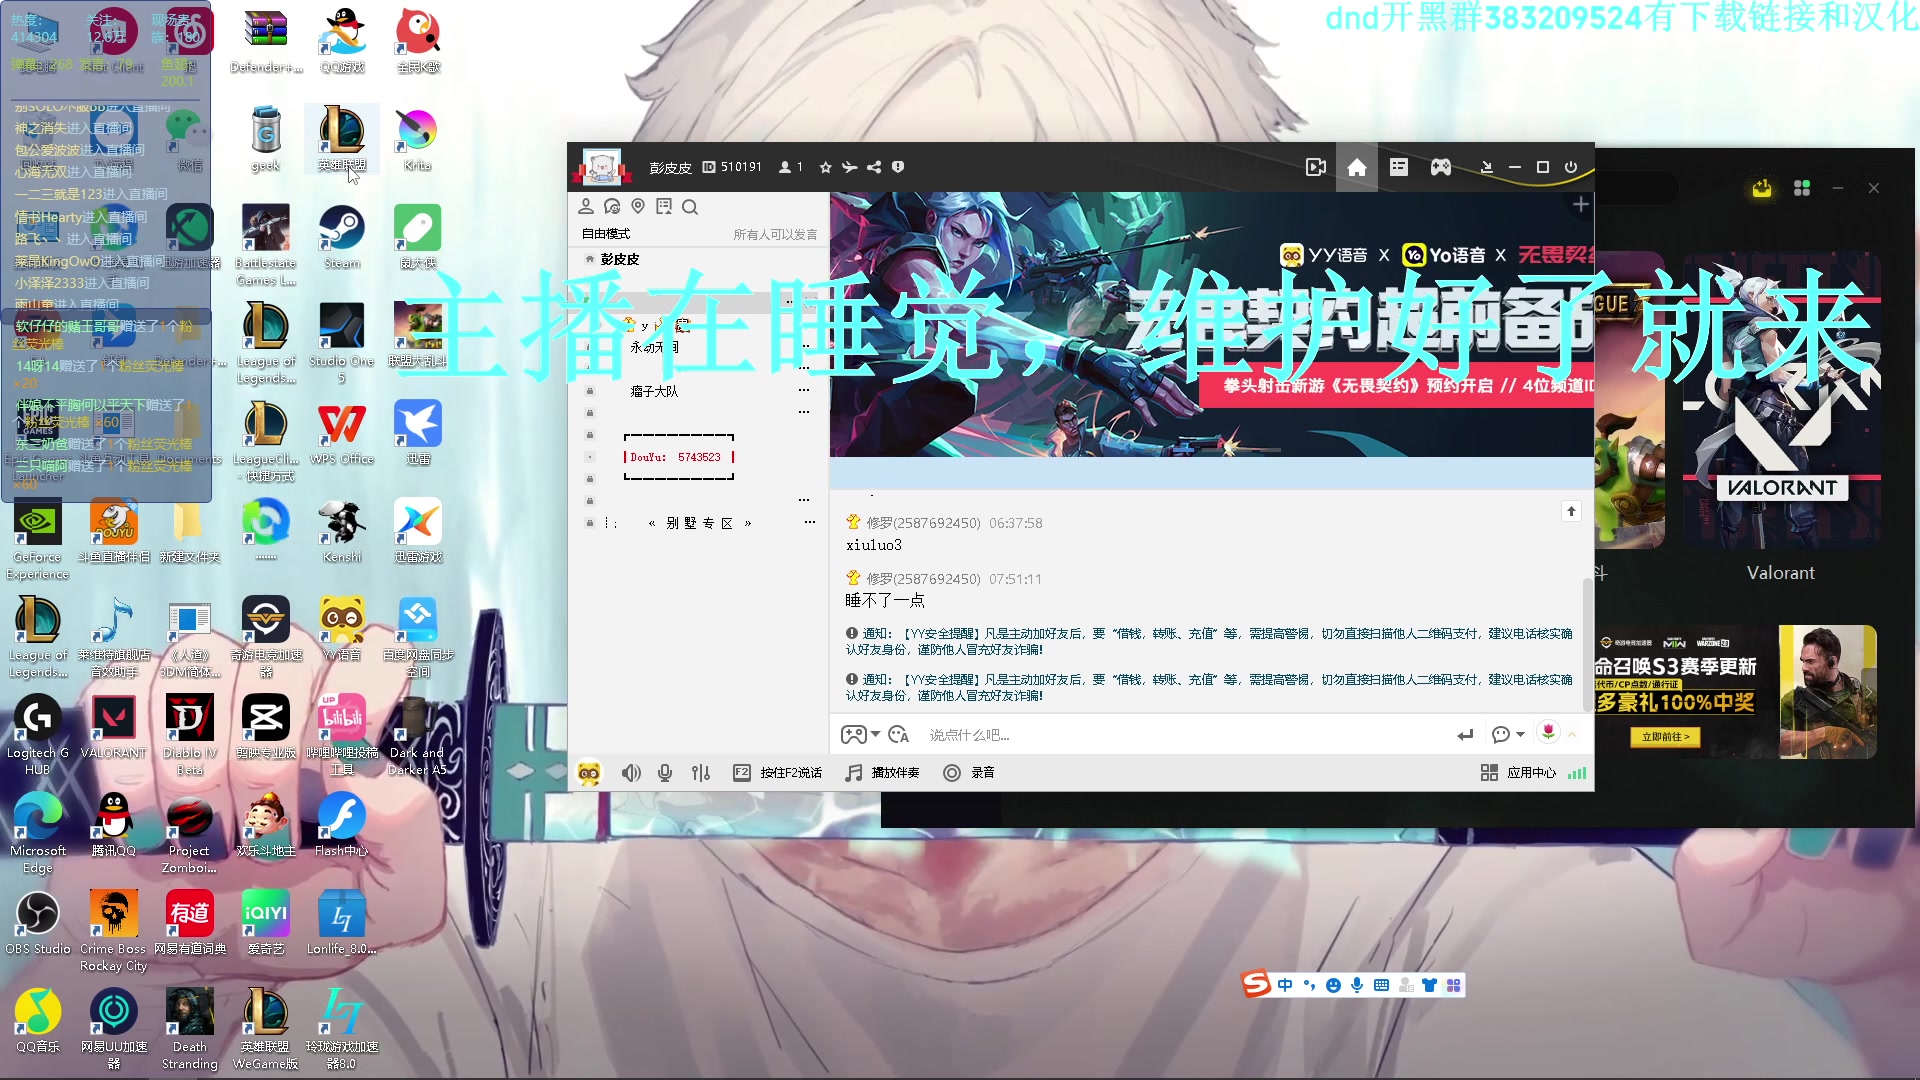Toggle the 按住F2说话 push-to-talk mode

click(778, 773)
